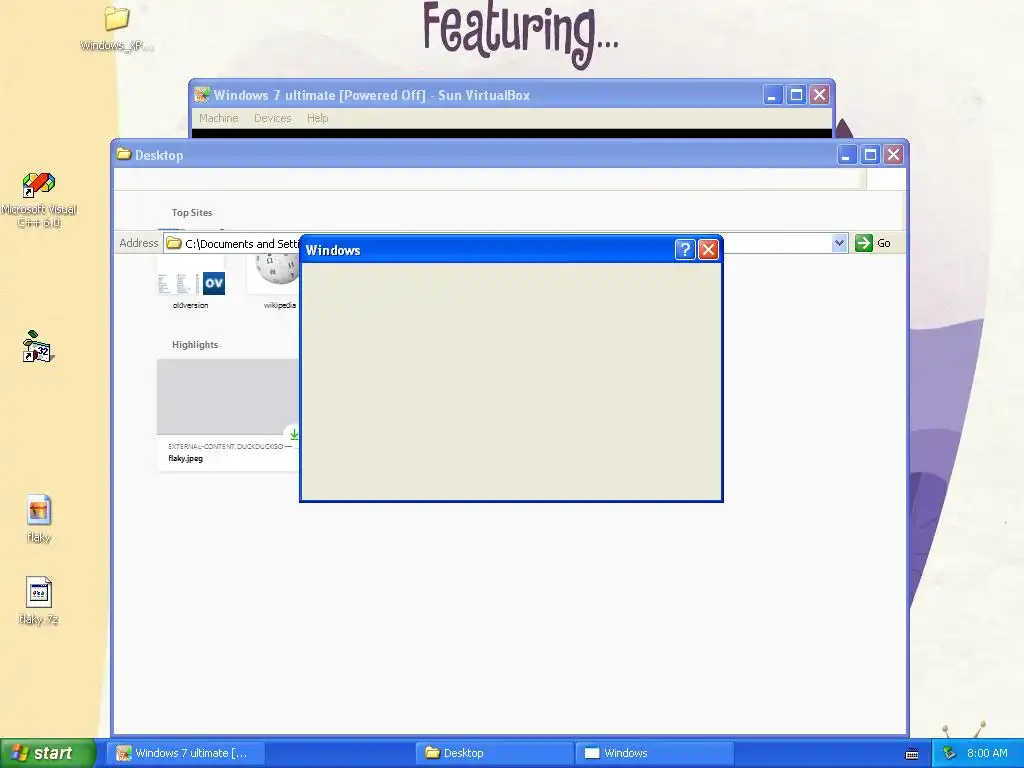Open the flaky.jpeg highlight card
This screenshot has height=768, width=1024.
point(228,413)
